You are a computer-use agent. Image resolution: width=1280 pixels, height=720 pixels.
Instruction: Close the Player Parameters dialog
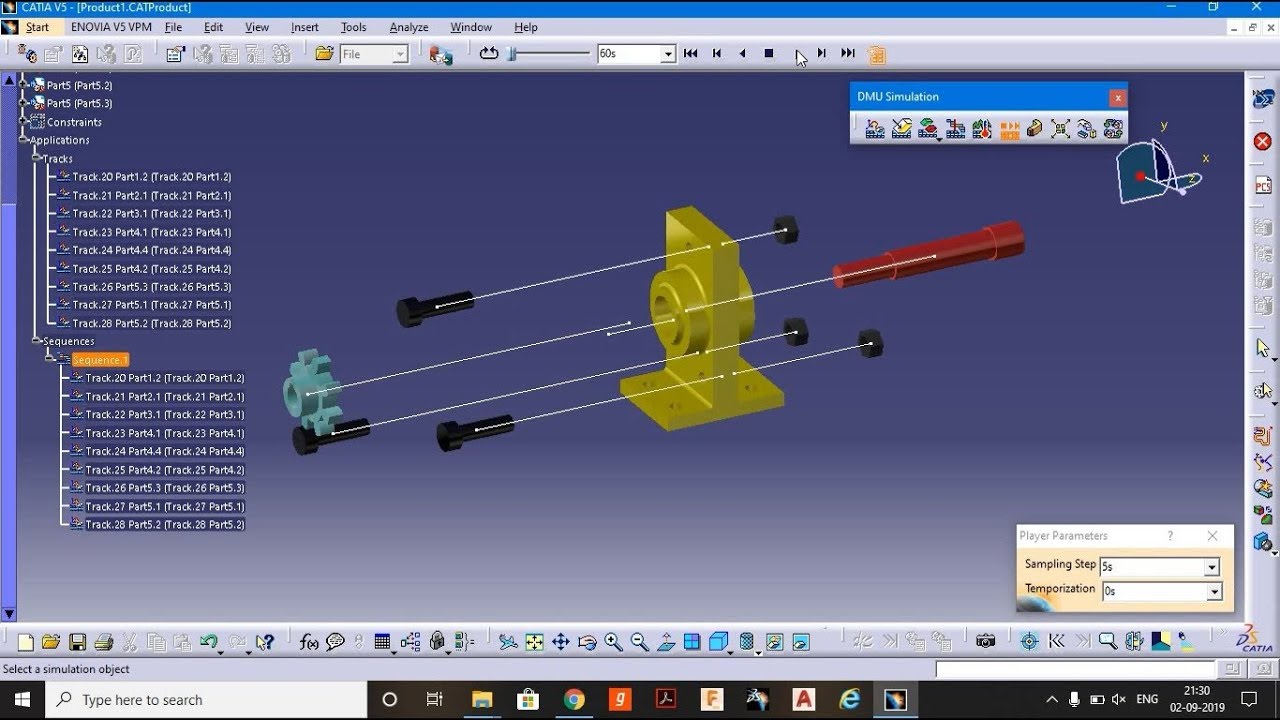(x=1212, y=536)
